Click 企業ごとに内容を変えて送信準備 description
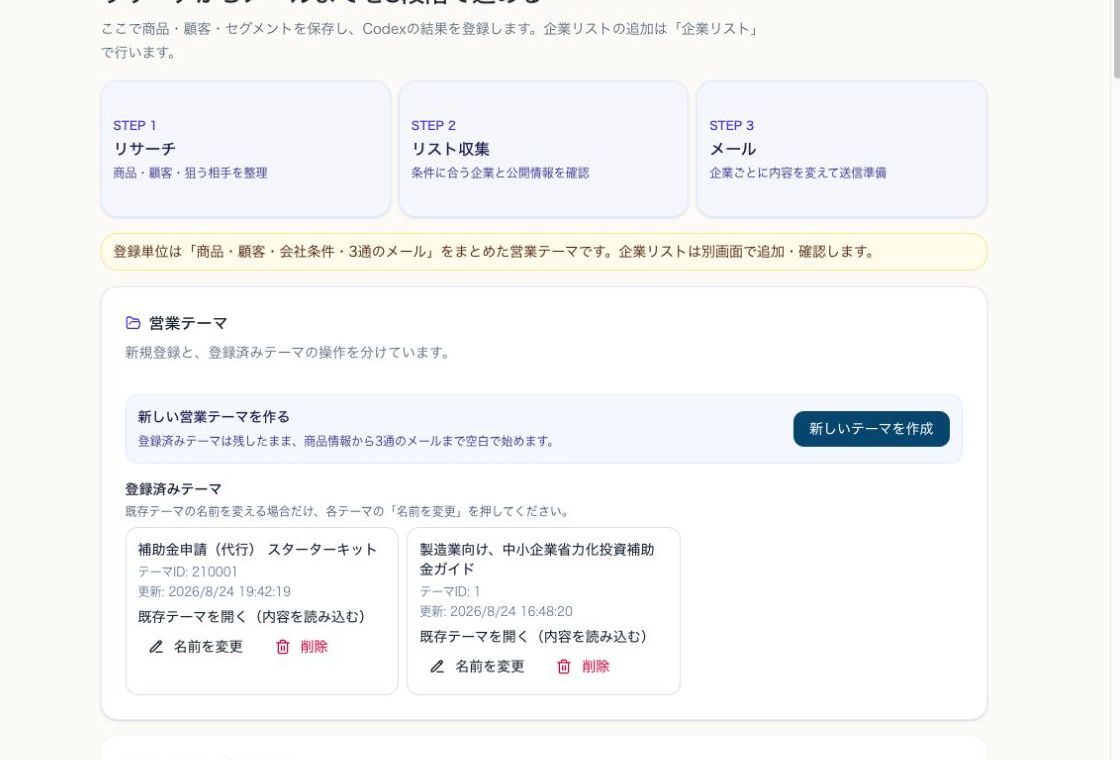Screen dimensions: 1120x760 coord(798,173)
